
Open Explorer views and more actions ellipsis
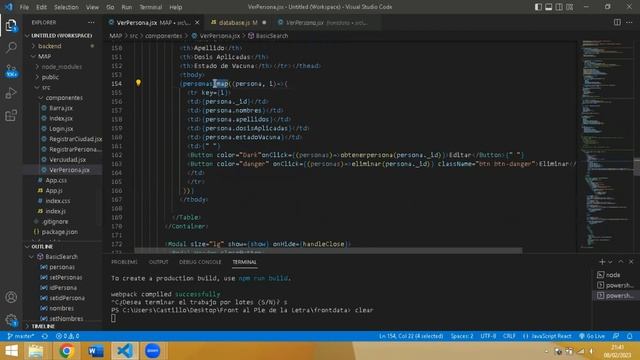pyautogui.click(x=91, y=22)
